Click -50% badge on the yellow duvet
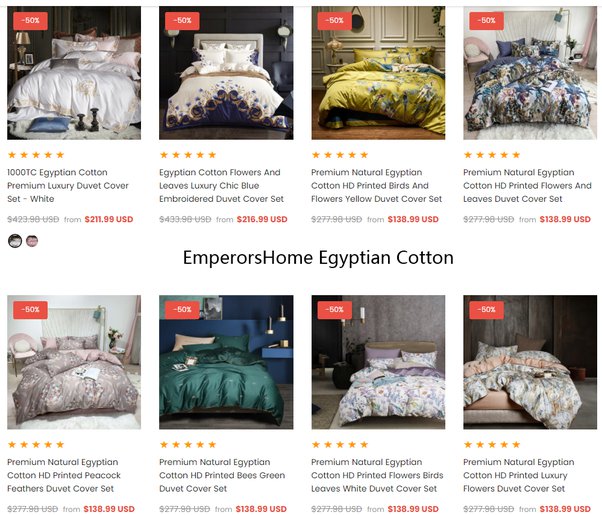 point(334,20)
